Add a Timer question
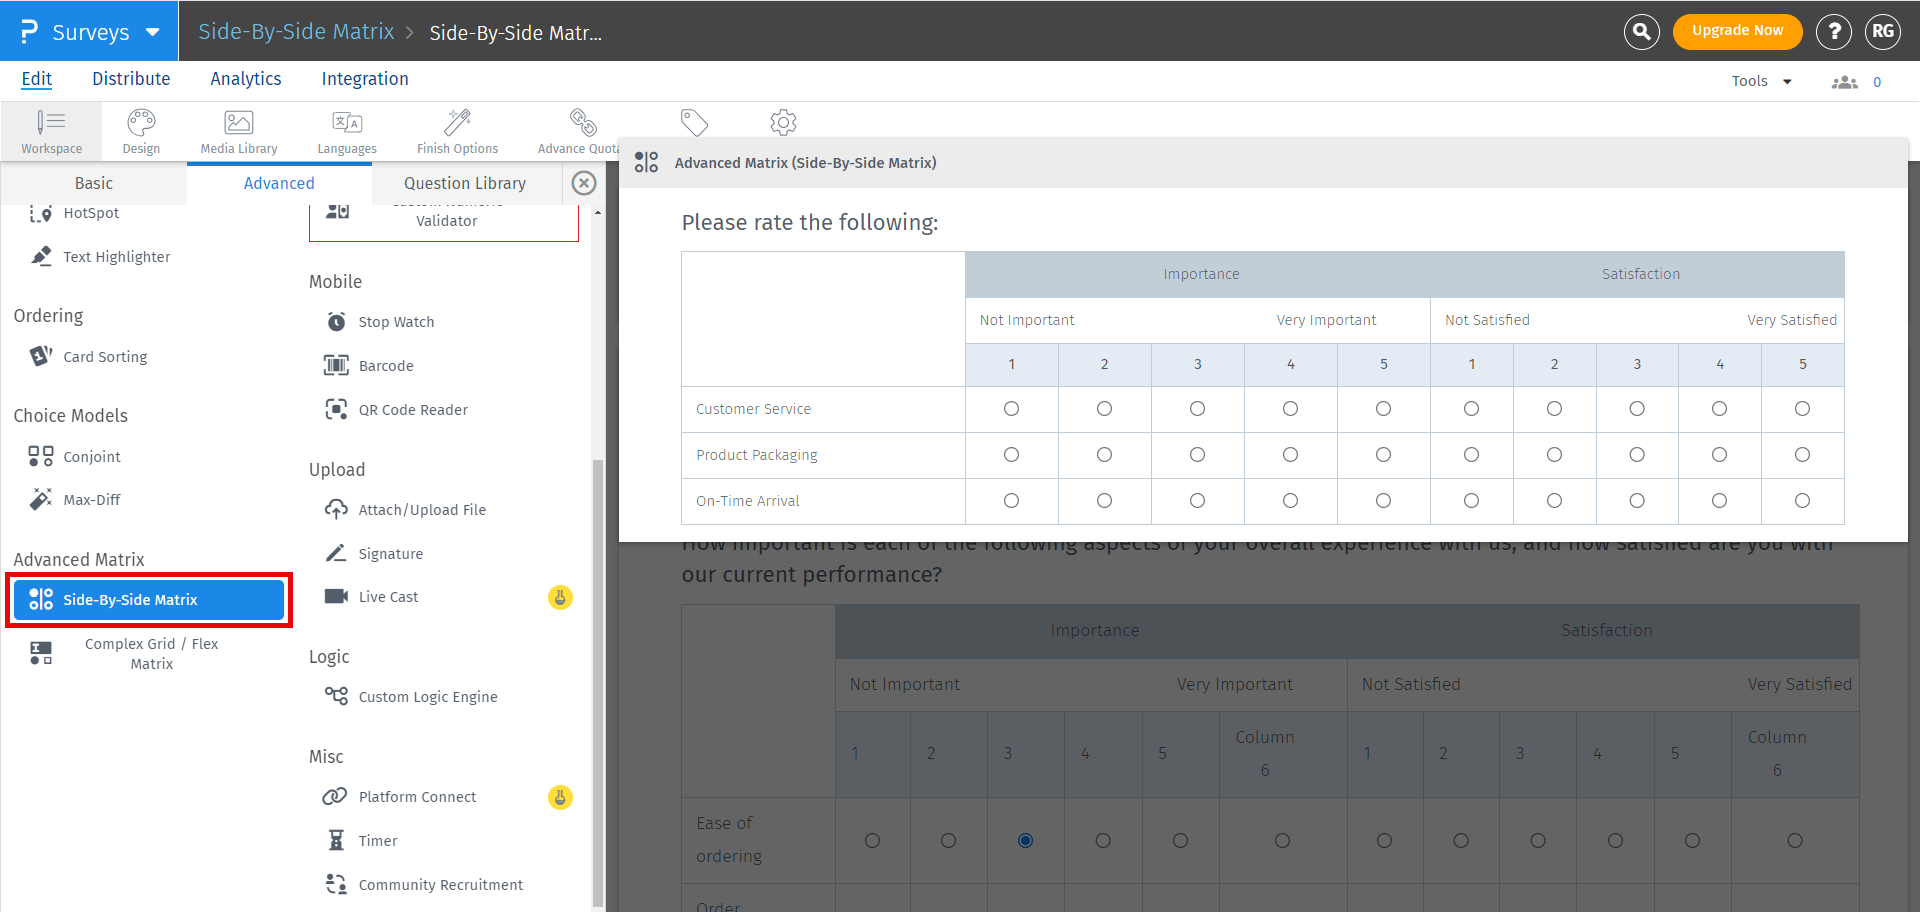The image size is (1920, 912). click(x=376, y=840)
